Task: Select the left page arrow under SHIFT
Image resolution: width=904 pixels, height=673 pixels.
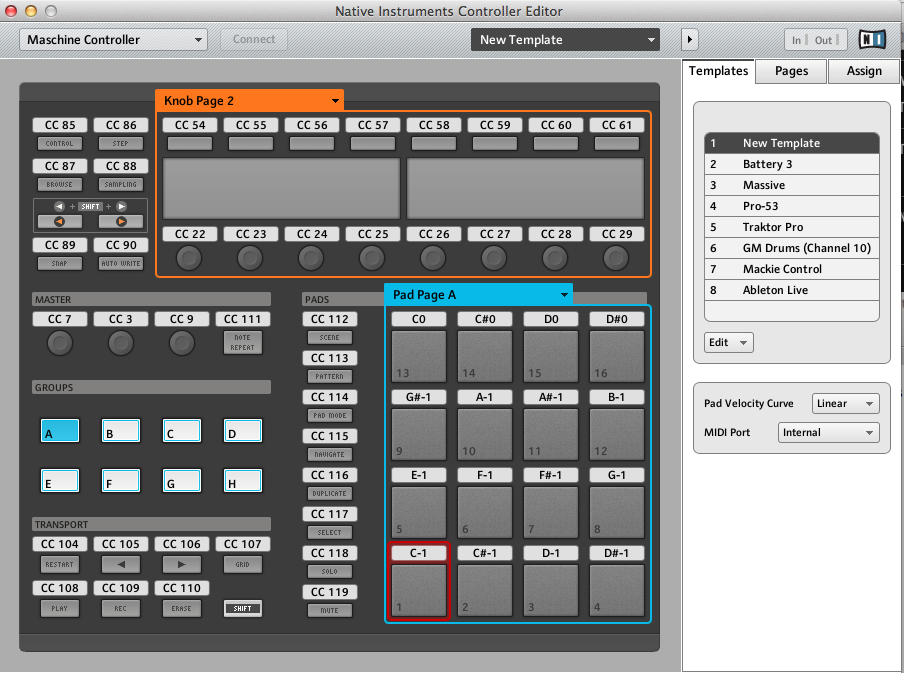Action: [x=60, y=221]
